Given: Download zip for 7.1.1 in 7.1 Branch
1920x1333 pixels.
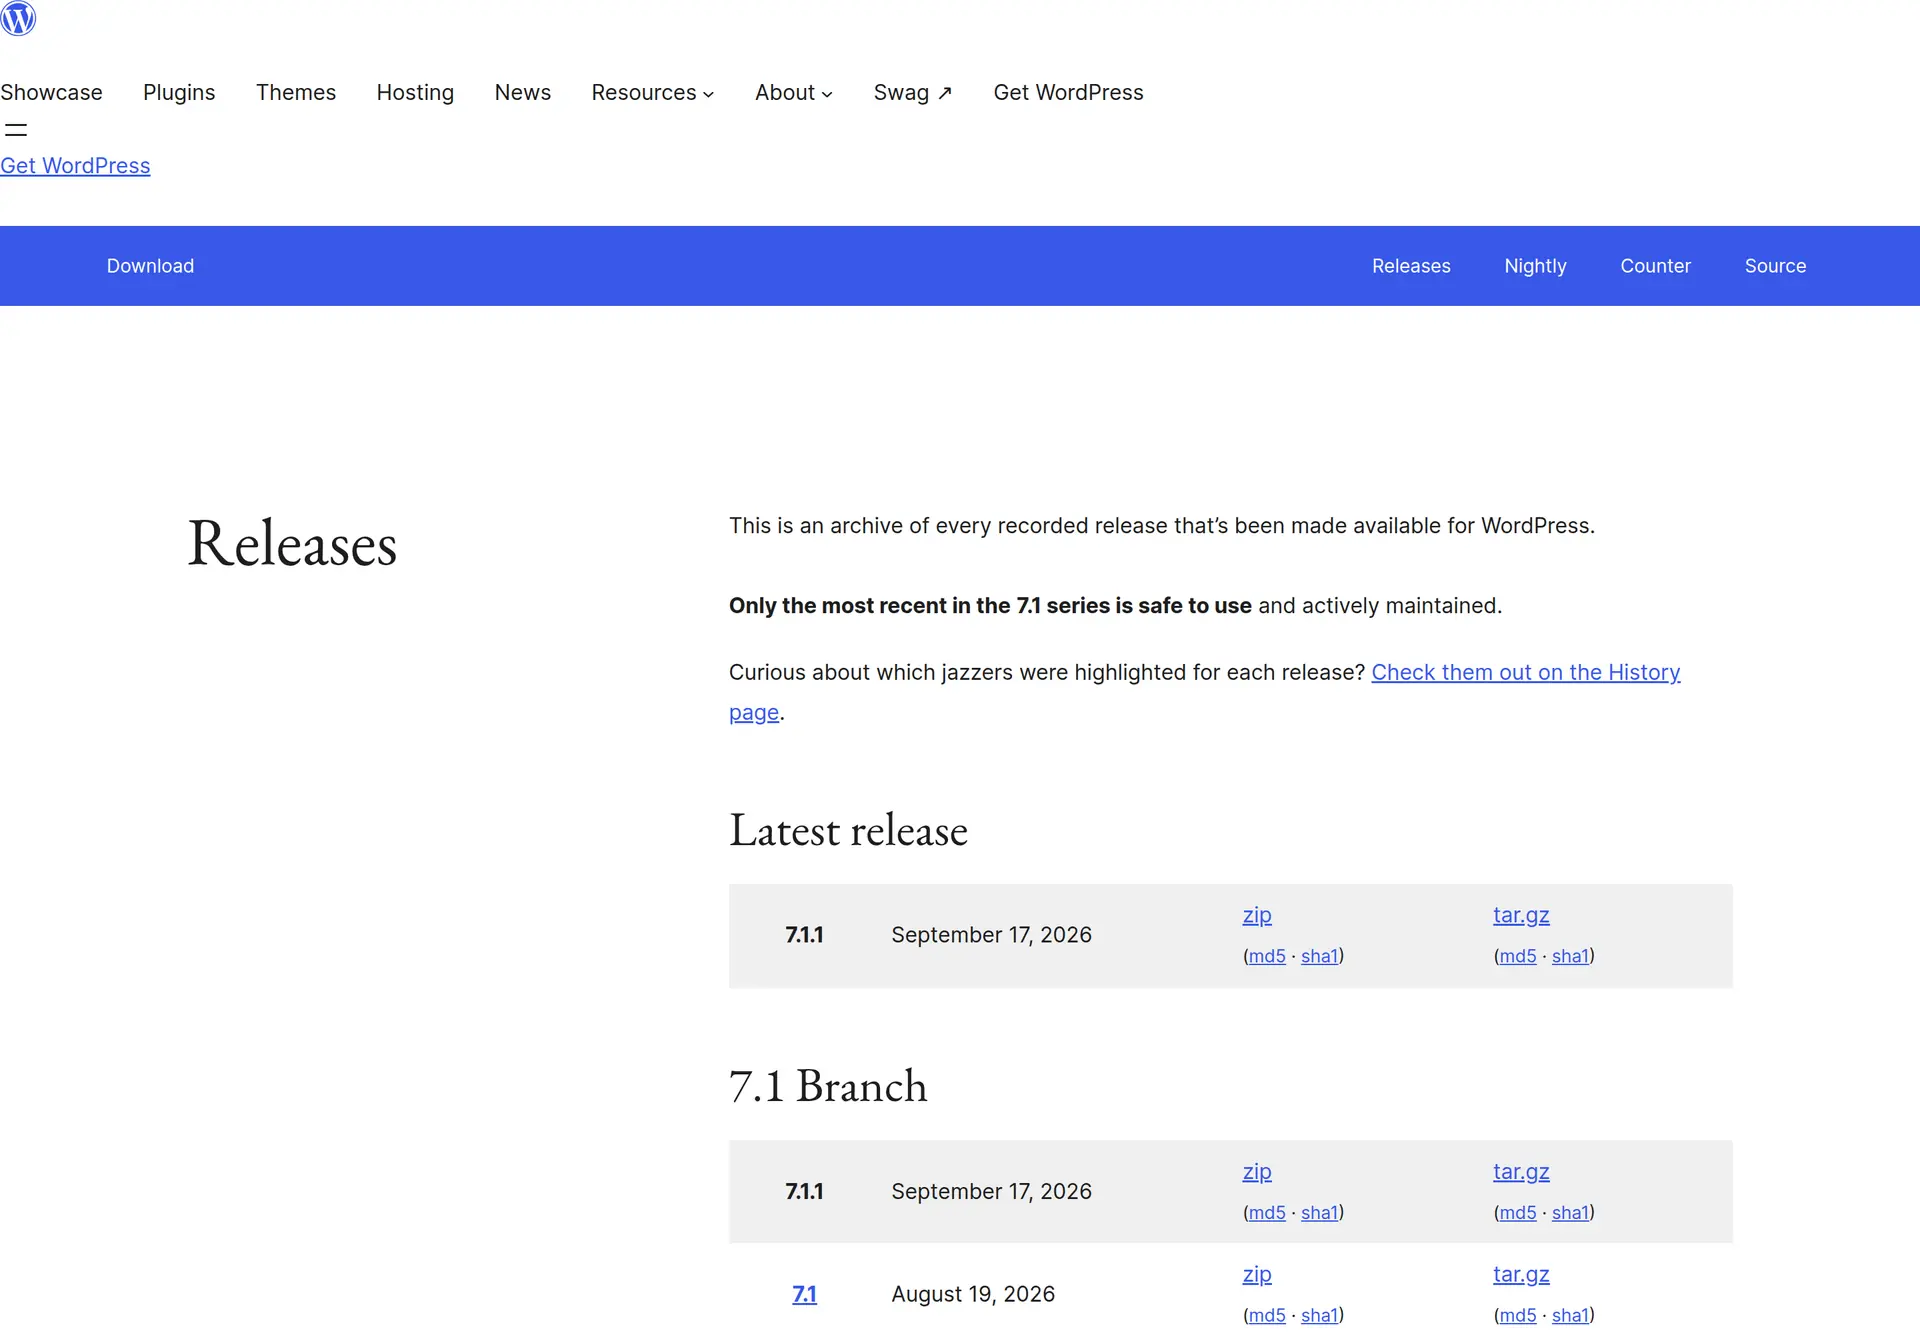Looking at the screenshot, I should pyautogui.click(x=1257, y=1172).
